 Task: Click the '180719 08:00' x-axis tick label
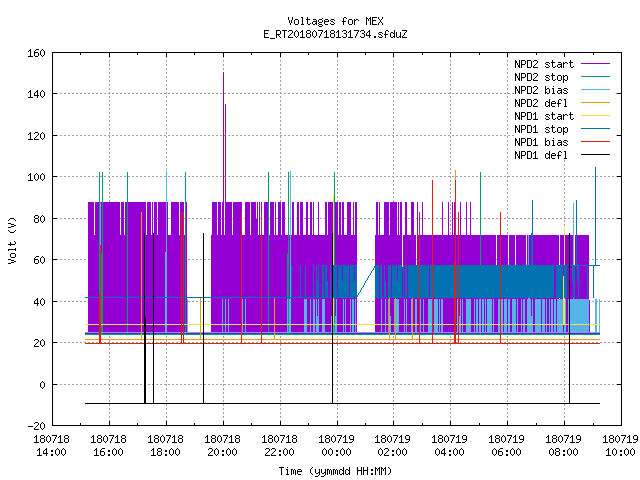(564, 446)
